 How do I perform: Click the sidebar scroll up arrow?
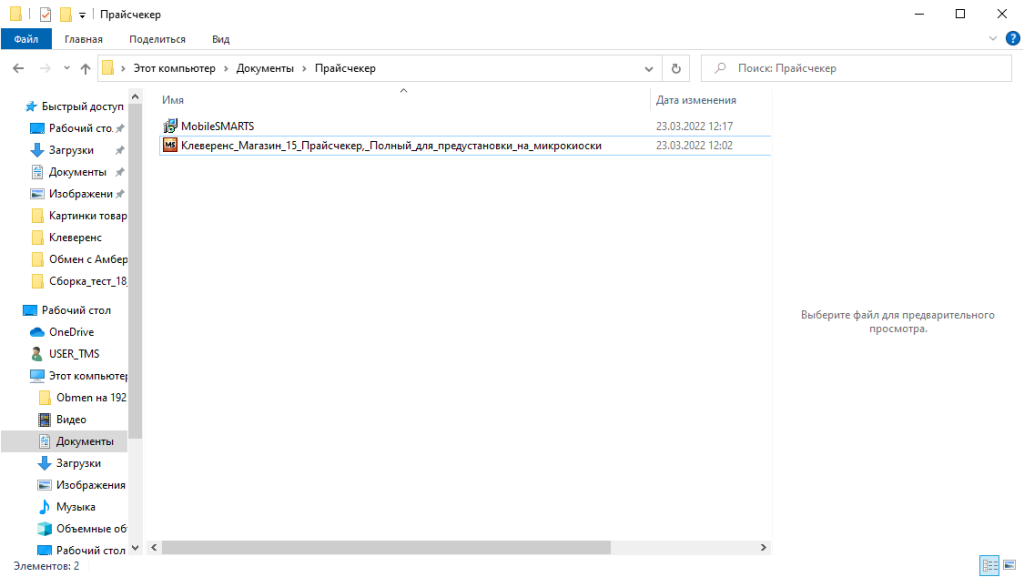coord(135,97)
